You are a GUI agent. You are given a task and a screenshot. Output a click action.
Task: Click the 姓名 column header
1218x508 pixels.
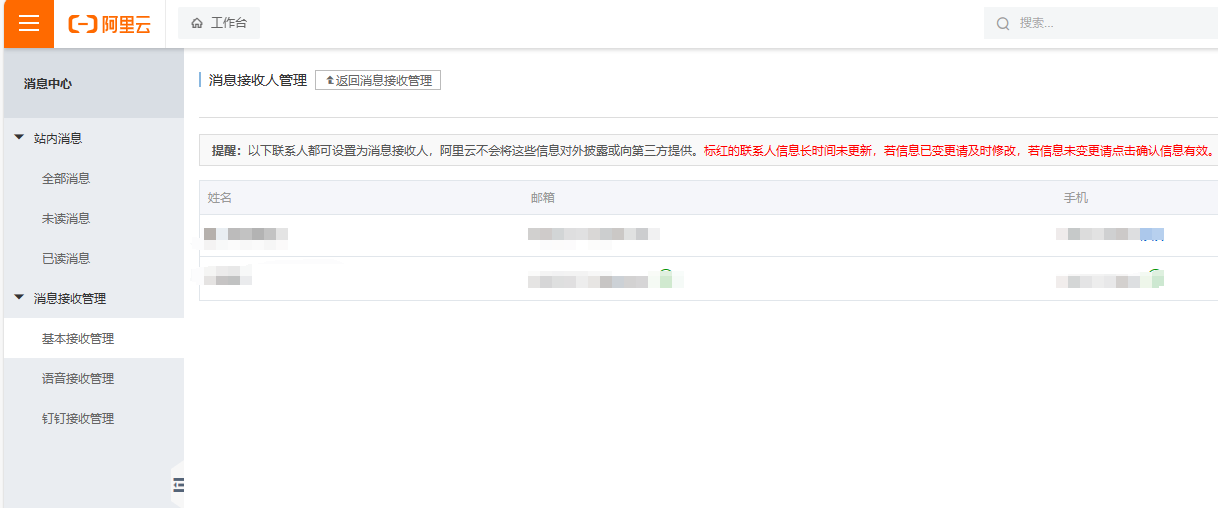click(220, 198)
